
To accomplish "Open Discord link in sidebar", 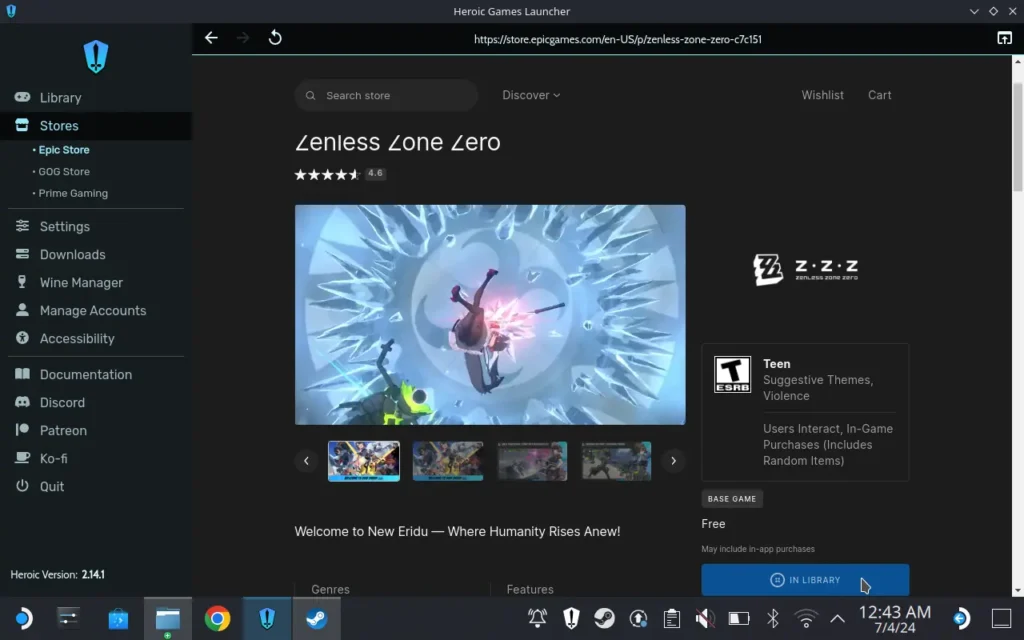I will (96, 402).
